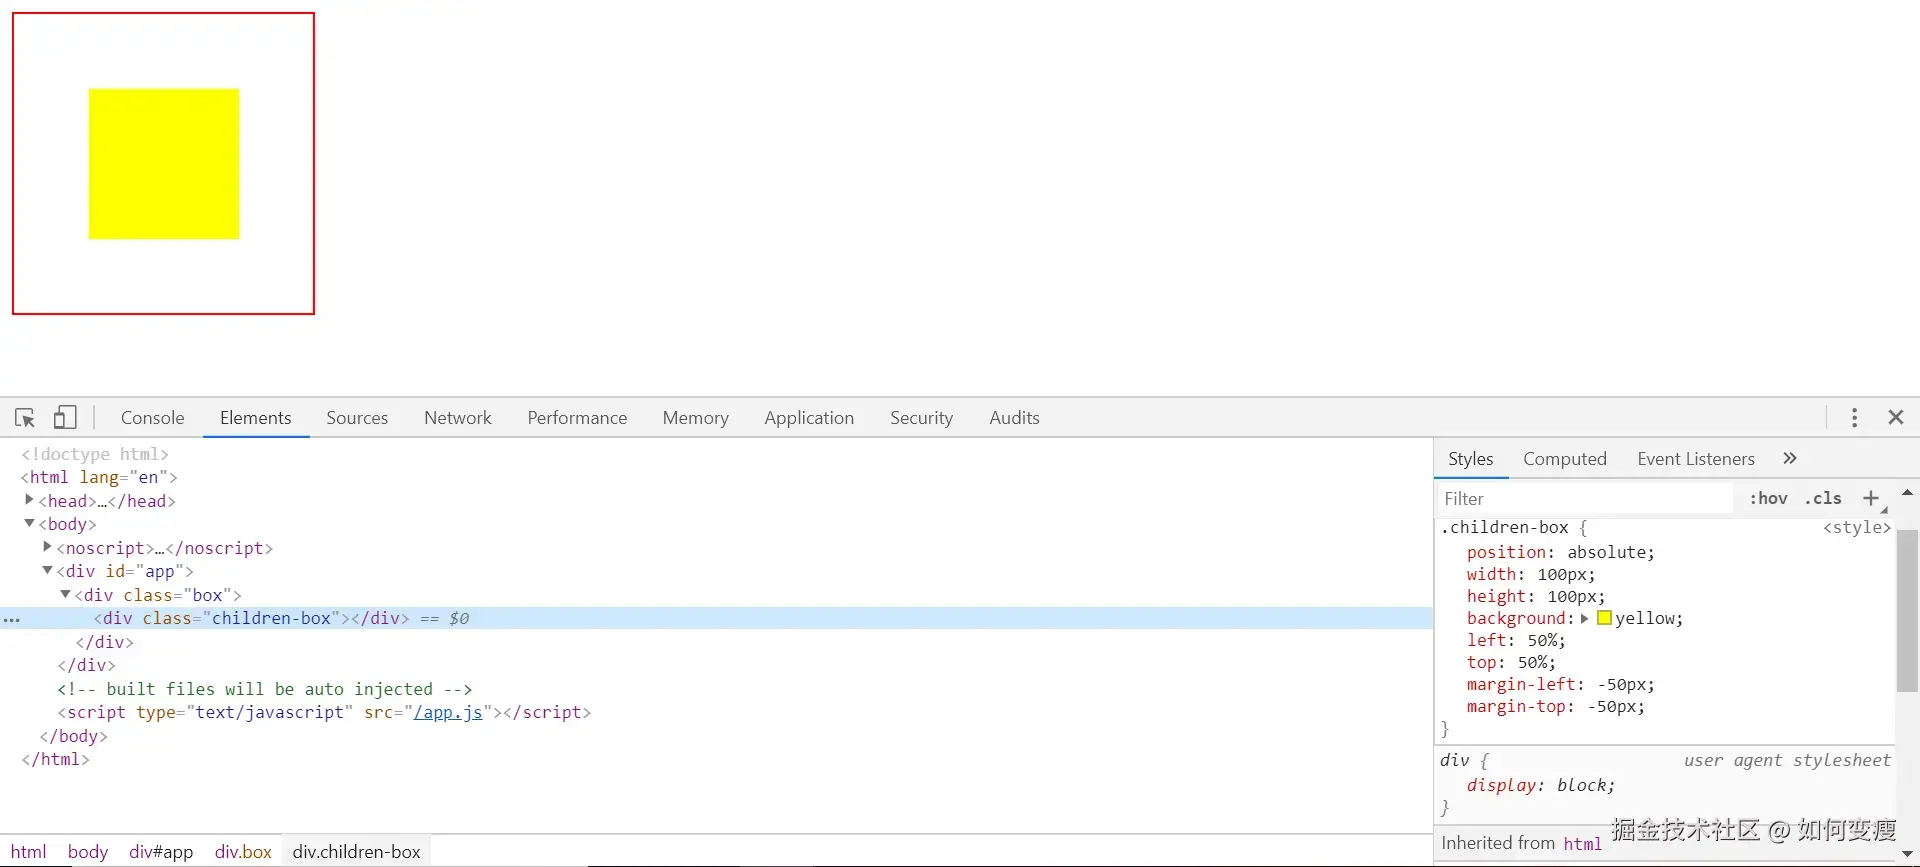Collapse the div class box node

pyautogui.click(x=66, y=594)
